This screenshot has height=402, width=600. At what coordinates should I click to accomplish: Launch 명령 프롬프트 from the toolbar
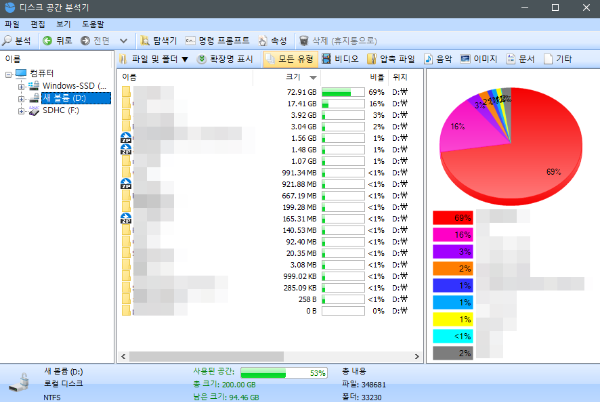[217, 41]
